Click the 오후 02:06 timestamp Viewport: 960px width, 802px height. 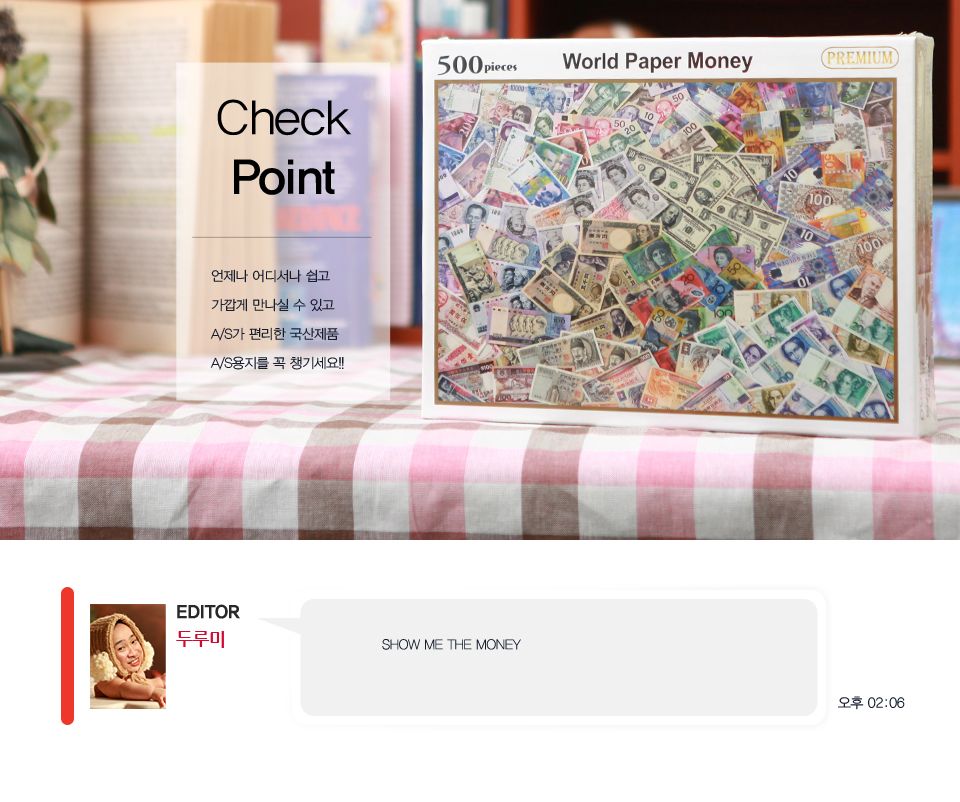click(x=871, y=703)
